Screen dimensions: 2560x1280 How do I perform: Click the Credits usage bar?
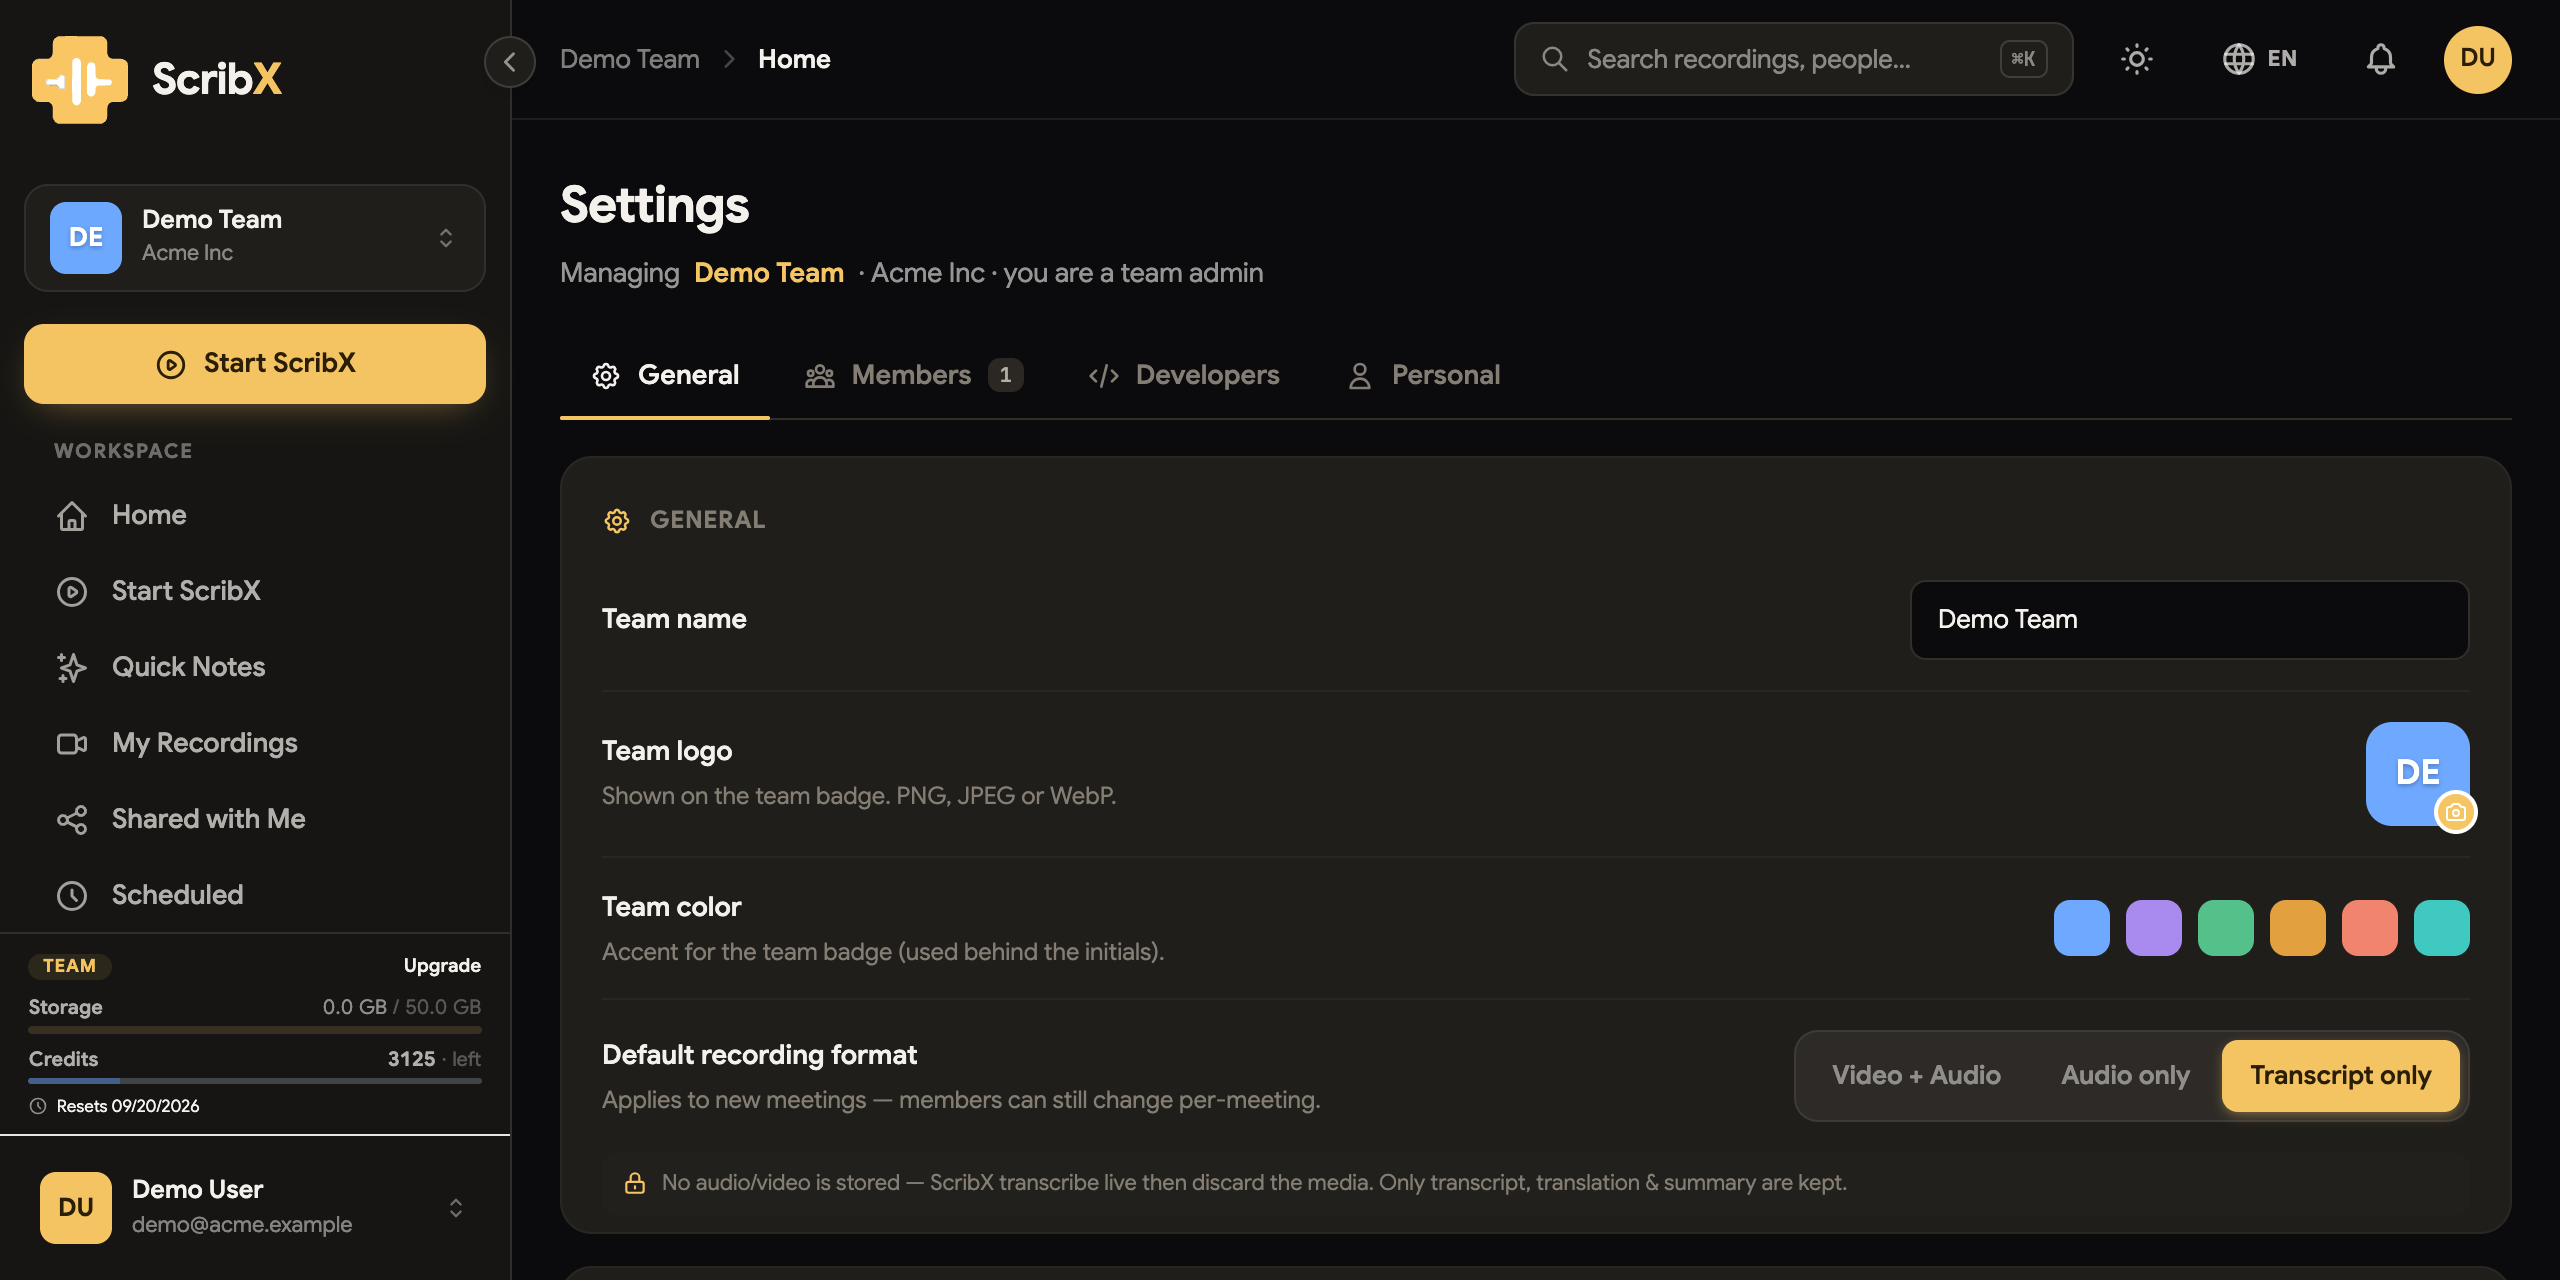[255, 1081]
